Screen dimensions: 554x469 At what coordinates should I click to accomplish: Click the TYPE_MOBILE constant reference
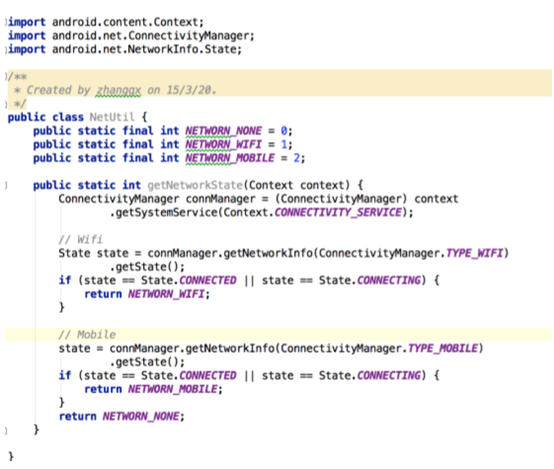point(443,348)
